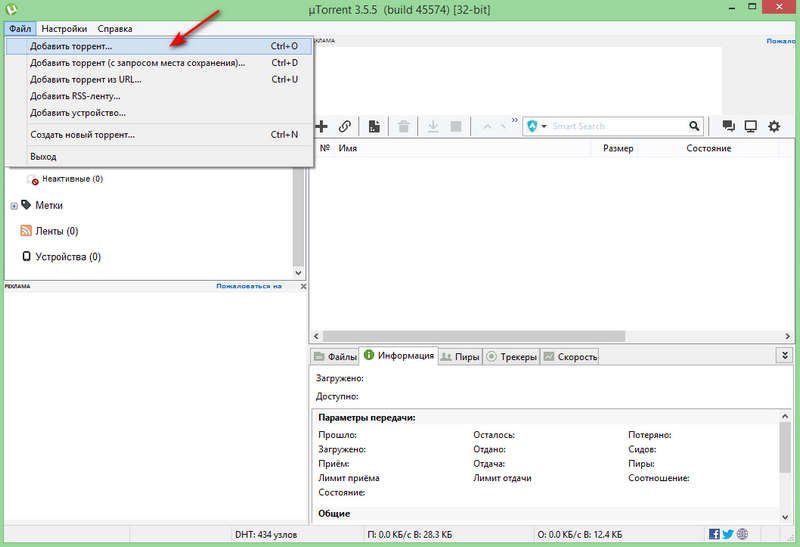The image size is (800, 547).
Task: Click the Twitter icon in status bar
Action: click(x=728, y=534)
